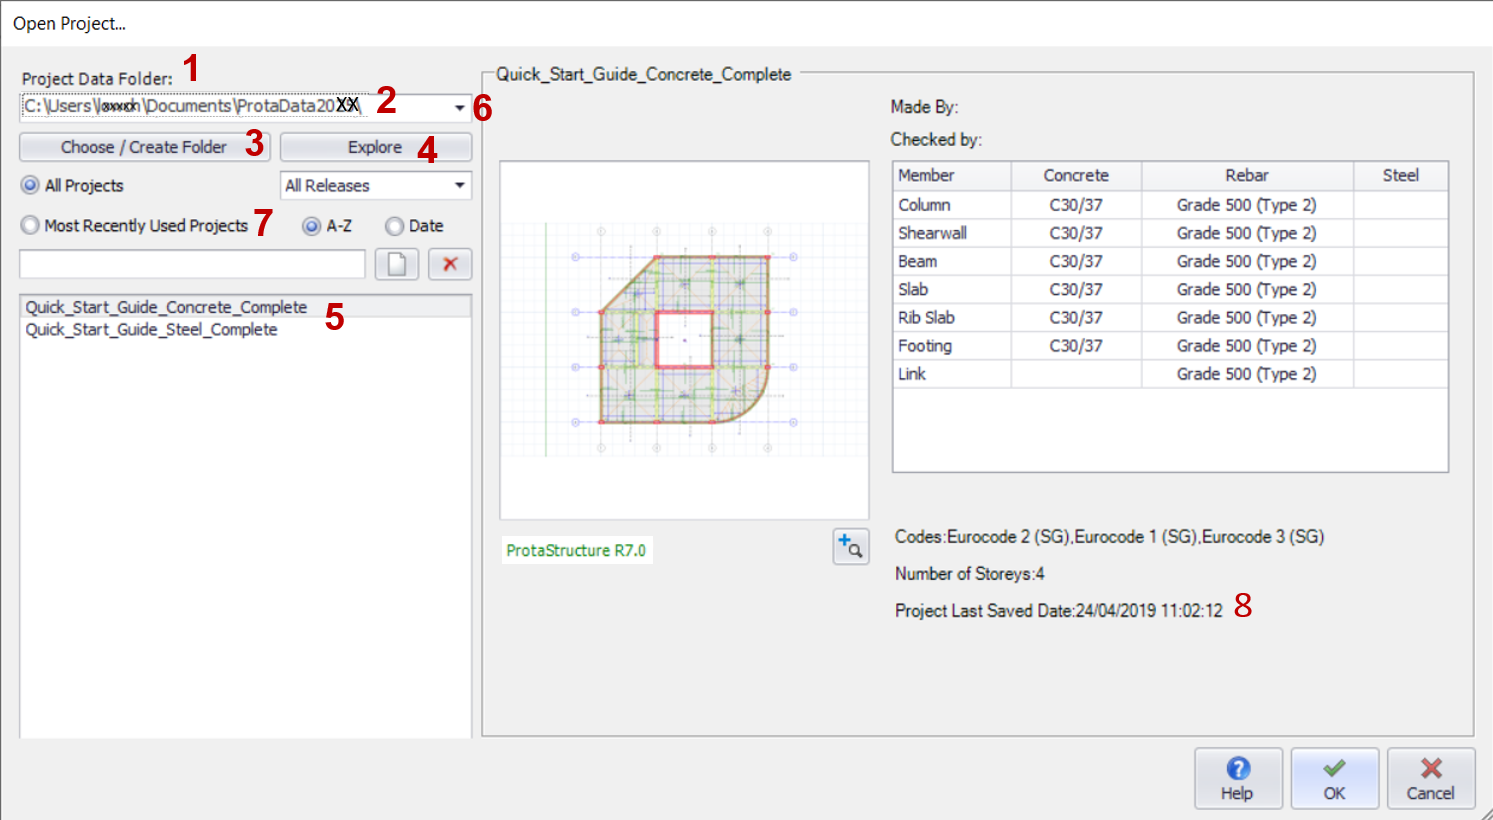Open the All Releases dropdown

[459, 186]
